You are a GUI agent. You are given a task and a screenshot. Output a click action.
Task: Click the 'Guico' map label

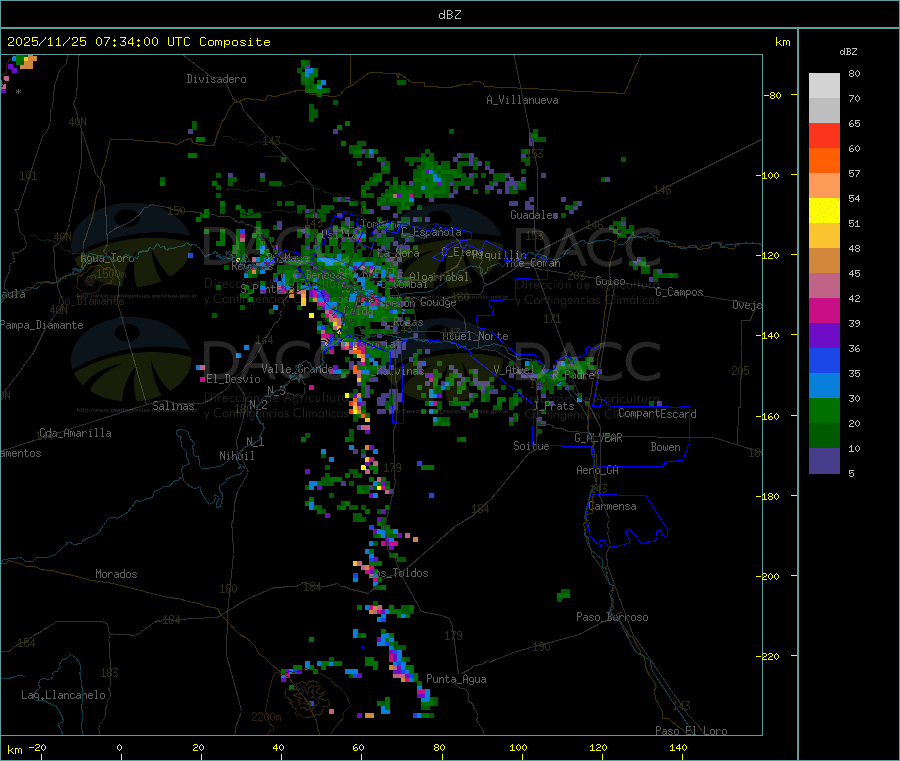(610, 281)
